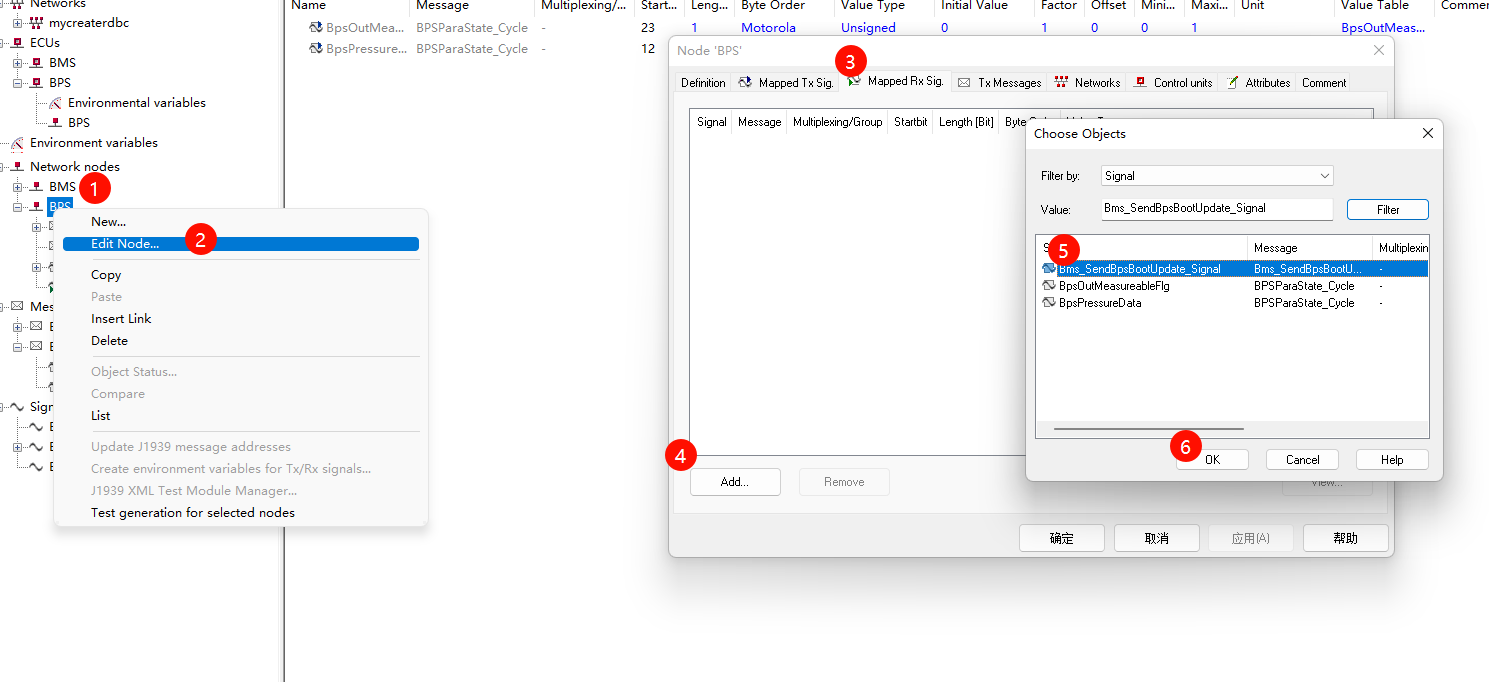Select the mycreaterdbc tree item
This screenshot has height=682, width=1489.
coord(89,23)
